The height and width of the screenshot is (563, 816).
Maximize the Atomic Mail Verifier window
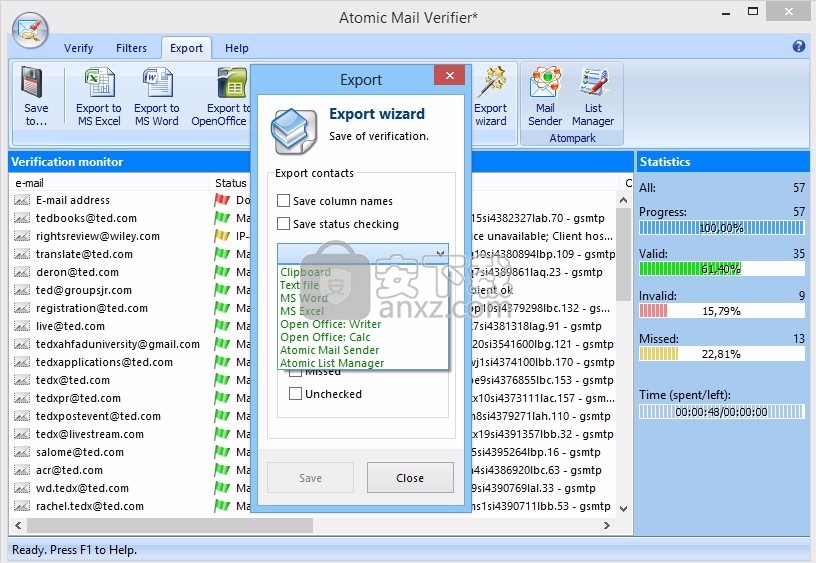(753, 11)
